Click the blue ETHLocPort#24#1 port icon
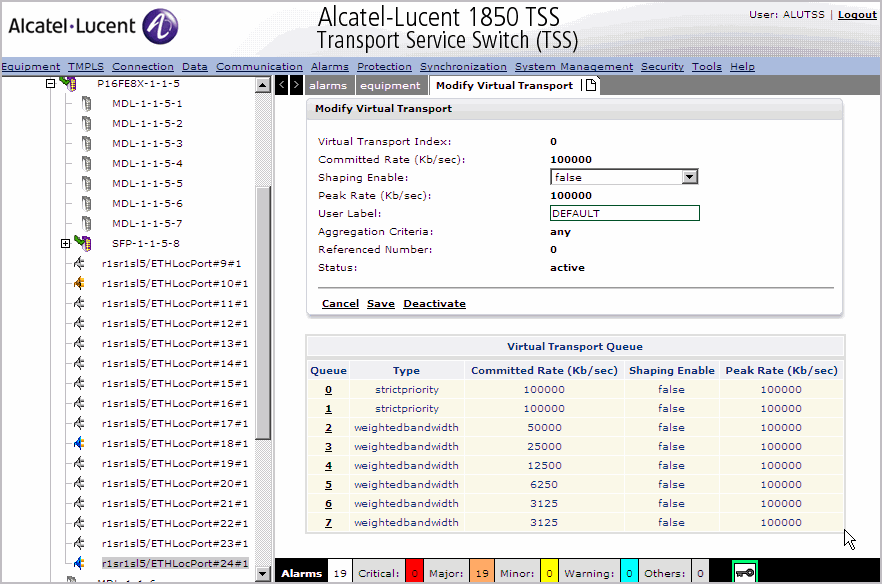 (x=79, y=563)
